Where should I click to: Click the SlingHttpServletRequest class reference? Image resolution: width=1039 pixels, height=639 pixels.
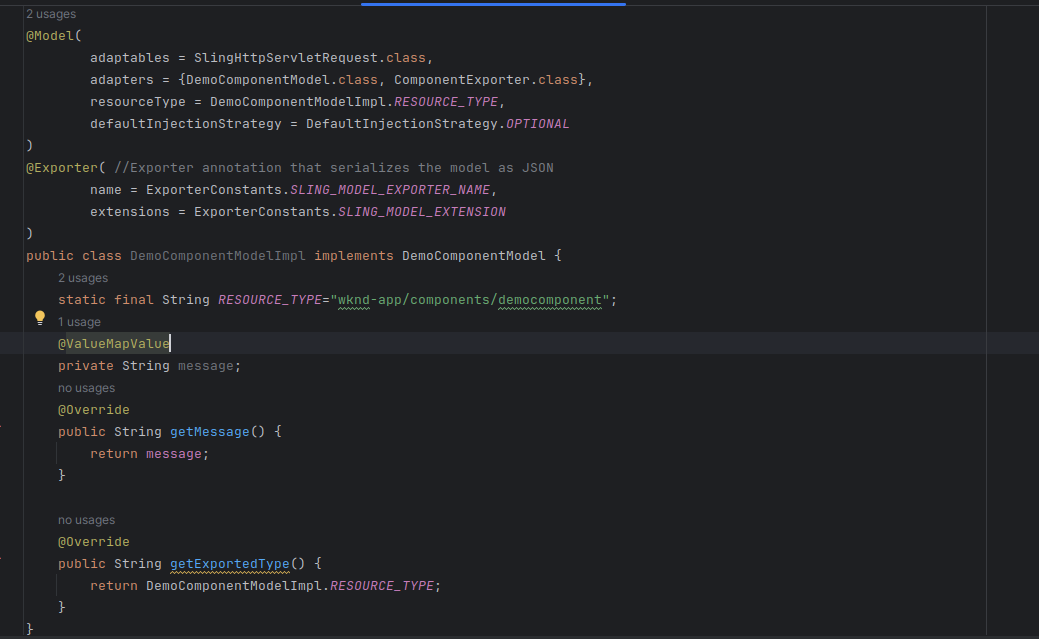pos(286,58)
